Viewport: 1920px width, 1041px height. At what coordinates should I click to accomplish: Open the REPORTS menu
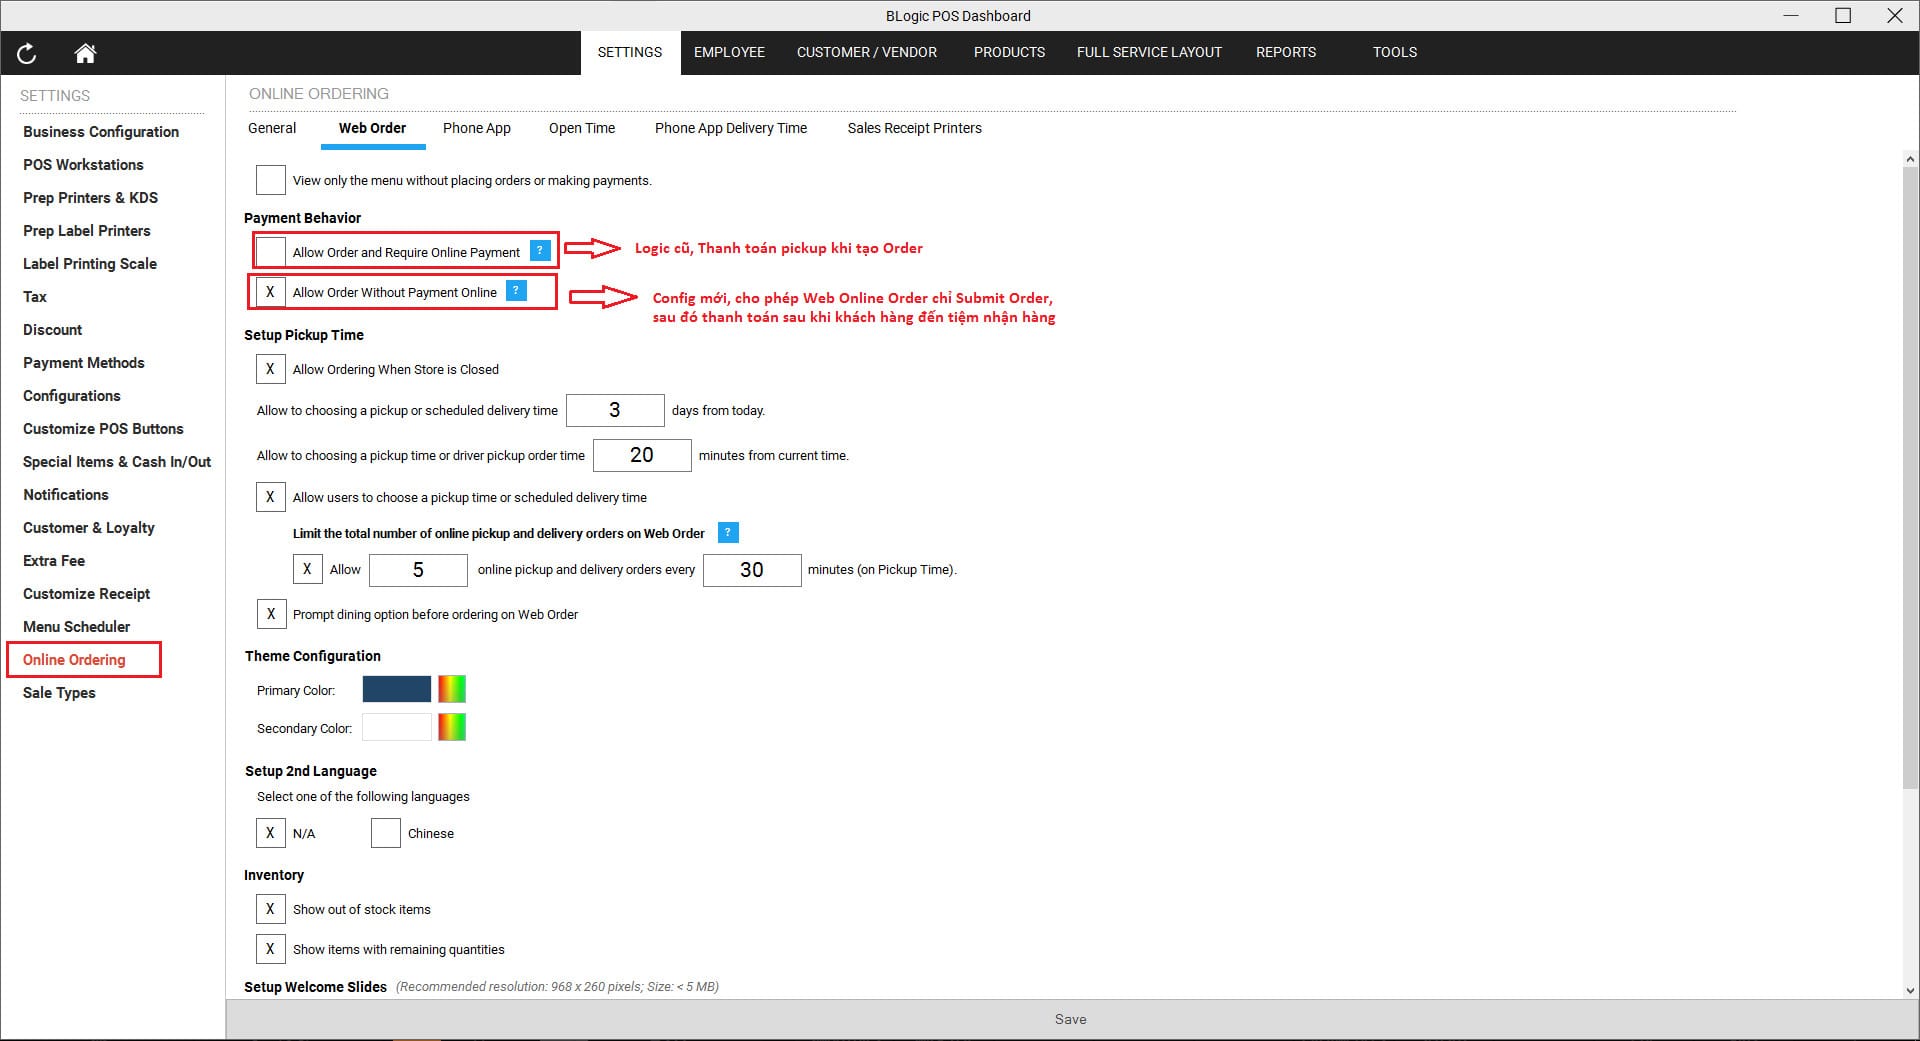(1286, 52)
